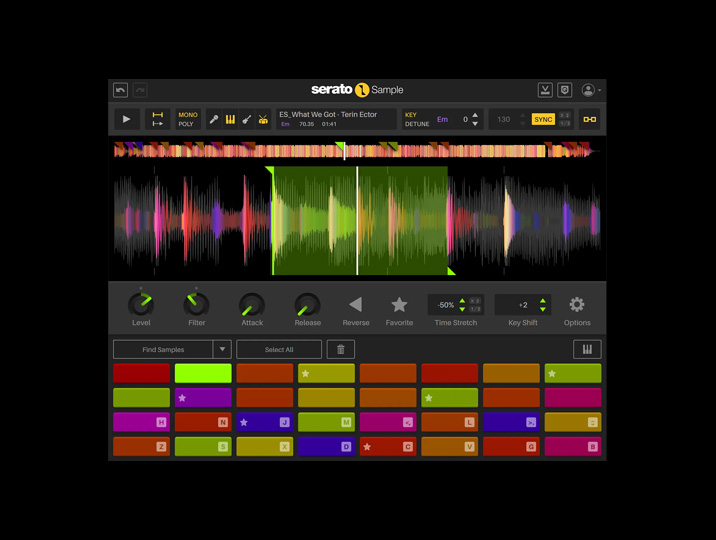The width and height of the screenshot is (716, 540).
Task: Click the yellow chain link icon
Action: 590,119
